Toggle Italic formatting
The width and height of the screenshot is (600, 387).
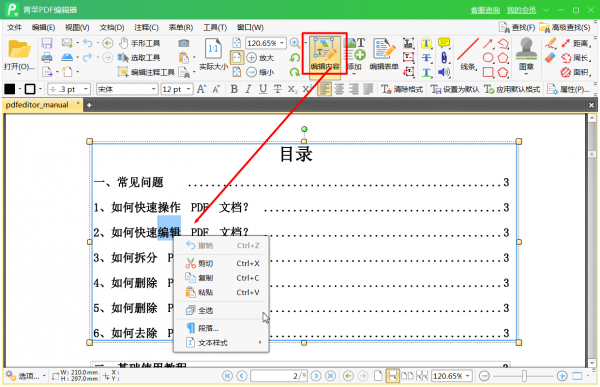tap(248, 89)
